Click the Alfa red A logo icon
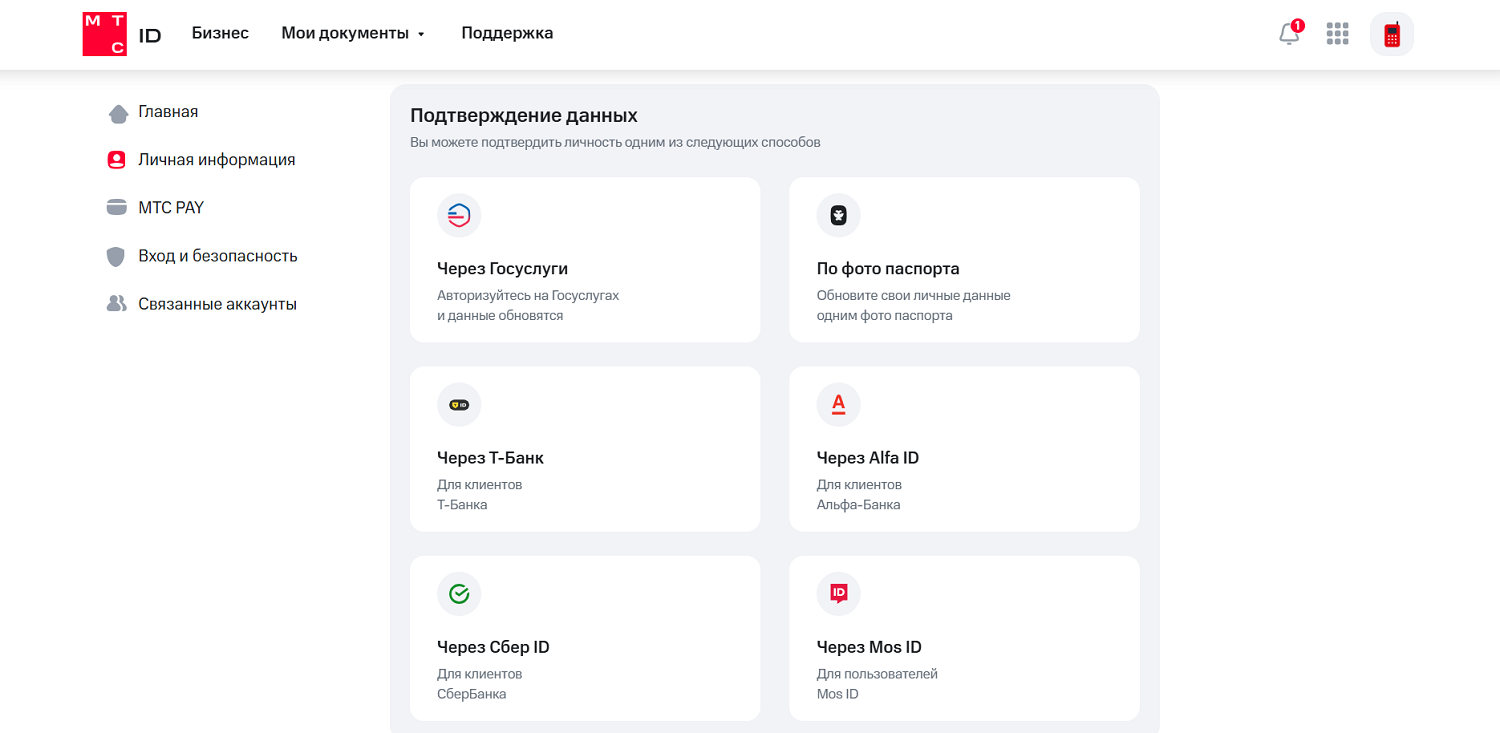Screen dimensions: 1500x733 coord(838,405)
